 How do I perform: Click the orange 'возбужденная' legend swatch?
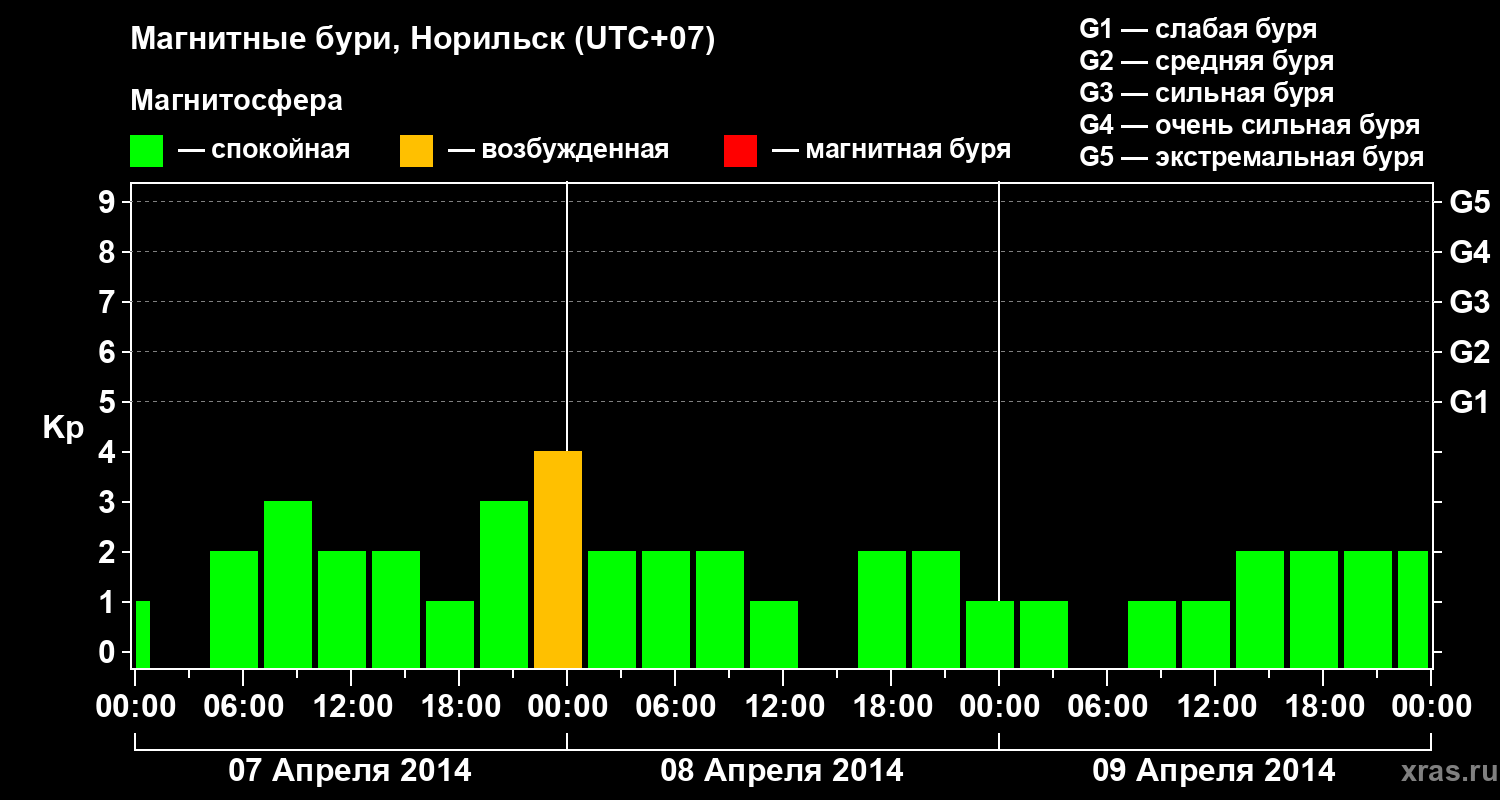pos(416,151)
